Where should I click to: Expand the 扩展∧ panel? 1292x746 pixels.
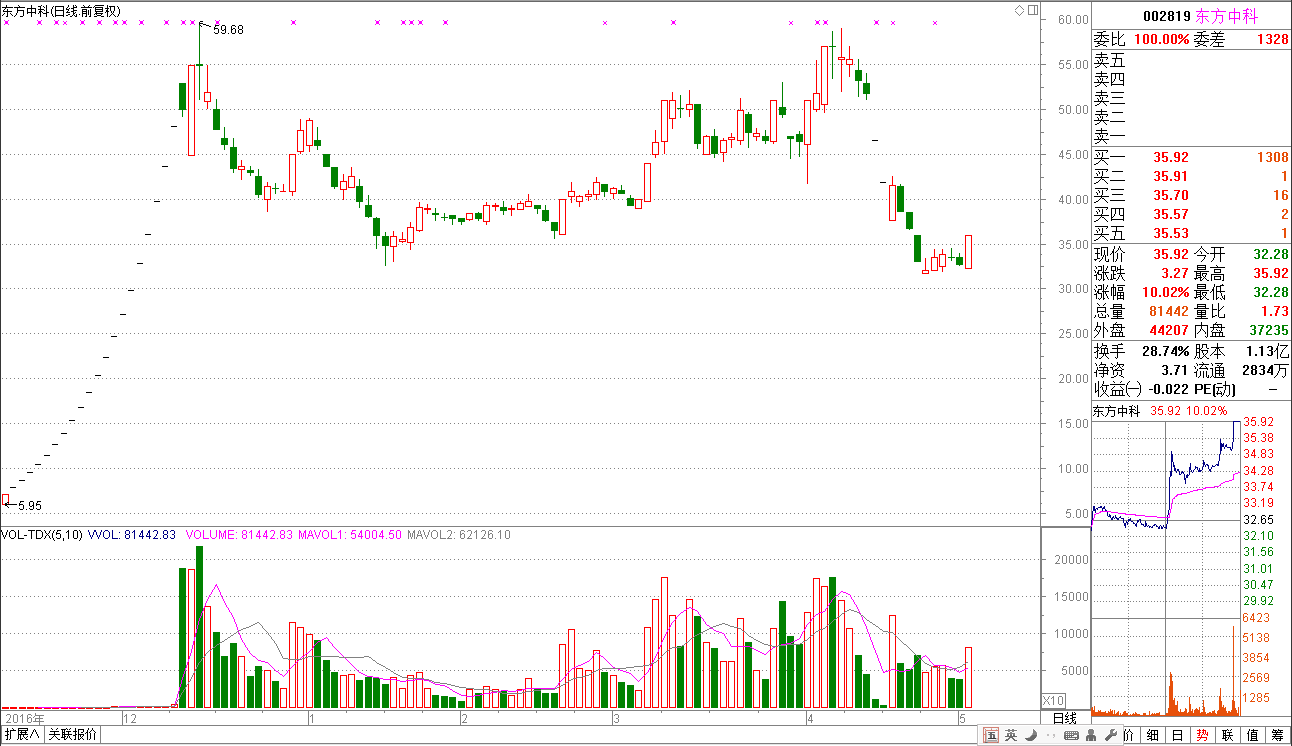coord(22,735)
